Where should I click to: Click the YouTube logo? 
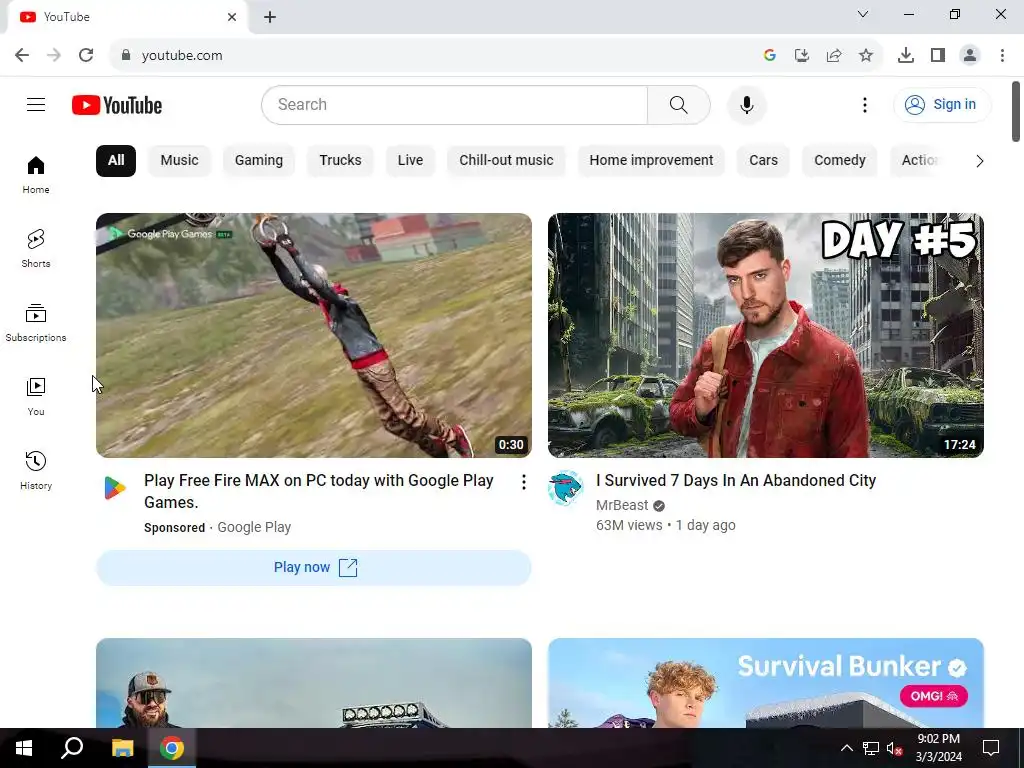coord(117,105)
